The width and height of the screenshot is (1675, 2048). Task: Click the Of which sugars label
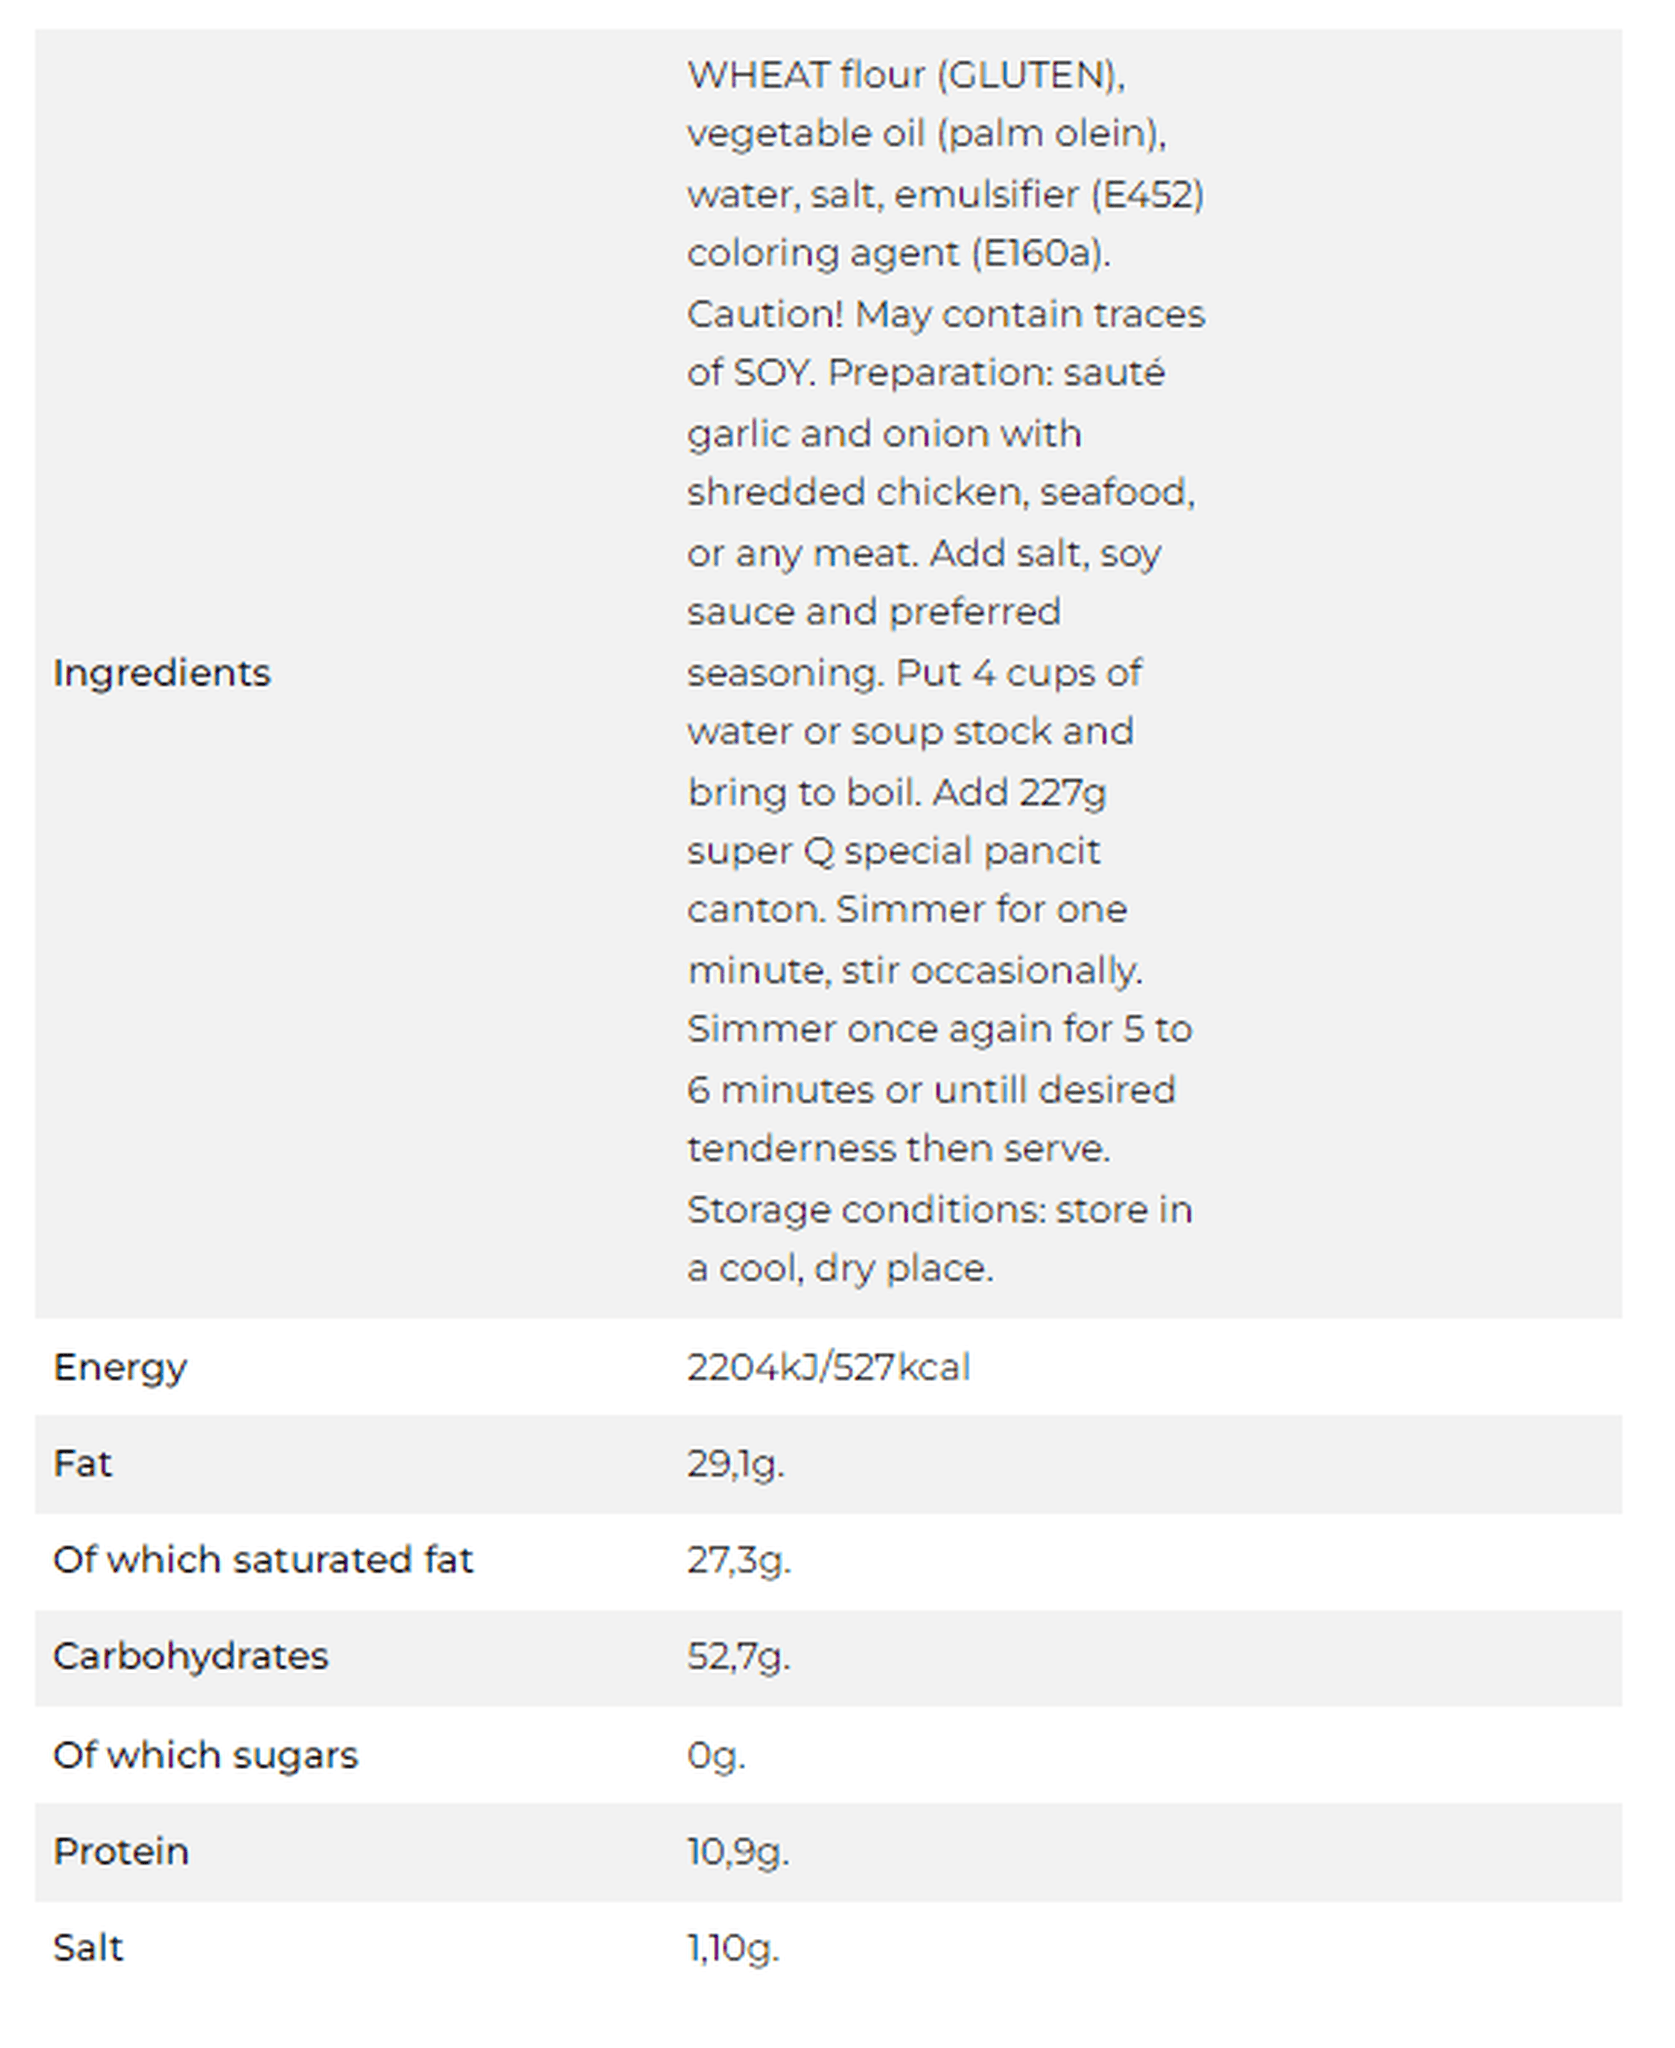pyautogui.click(x=205, y=1755)
